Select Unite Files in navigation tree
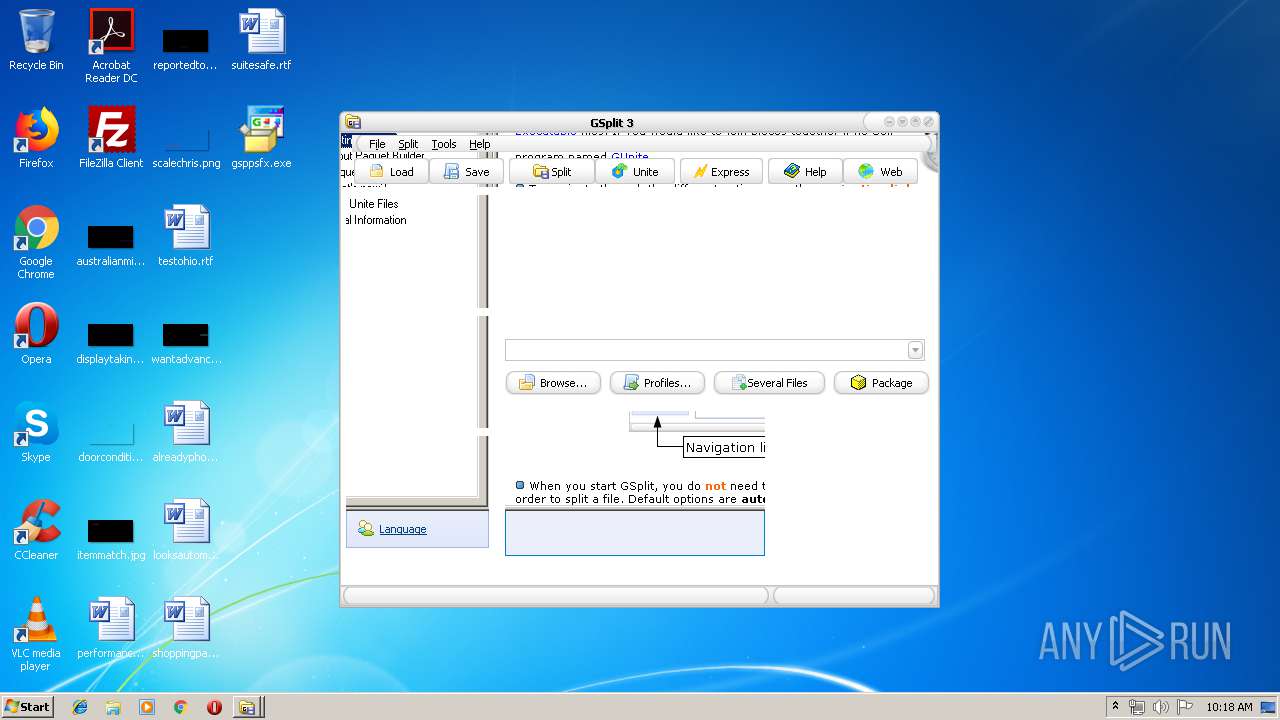The width and height of the screenshot is (1280, 720). click(374, 204)
